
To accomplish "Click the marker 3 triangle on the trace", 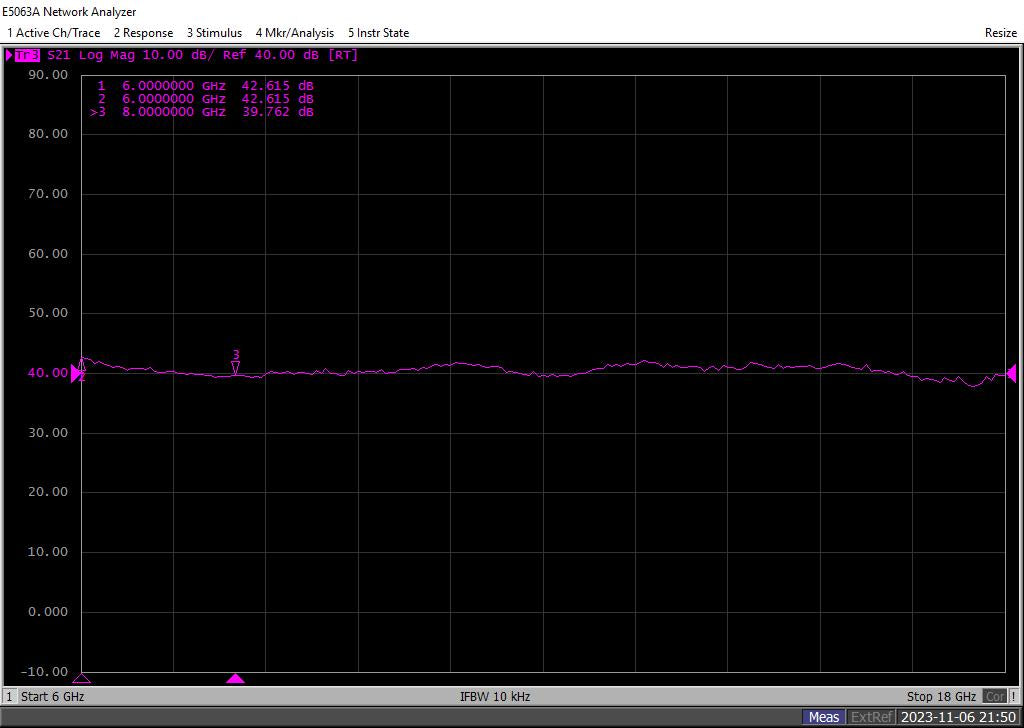I will pos(235,368).
